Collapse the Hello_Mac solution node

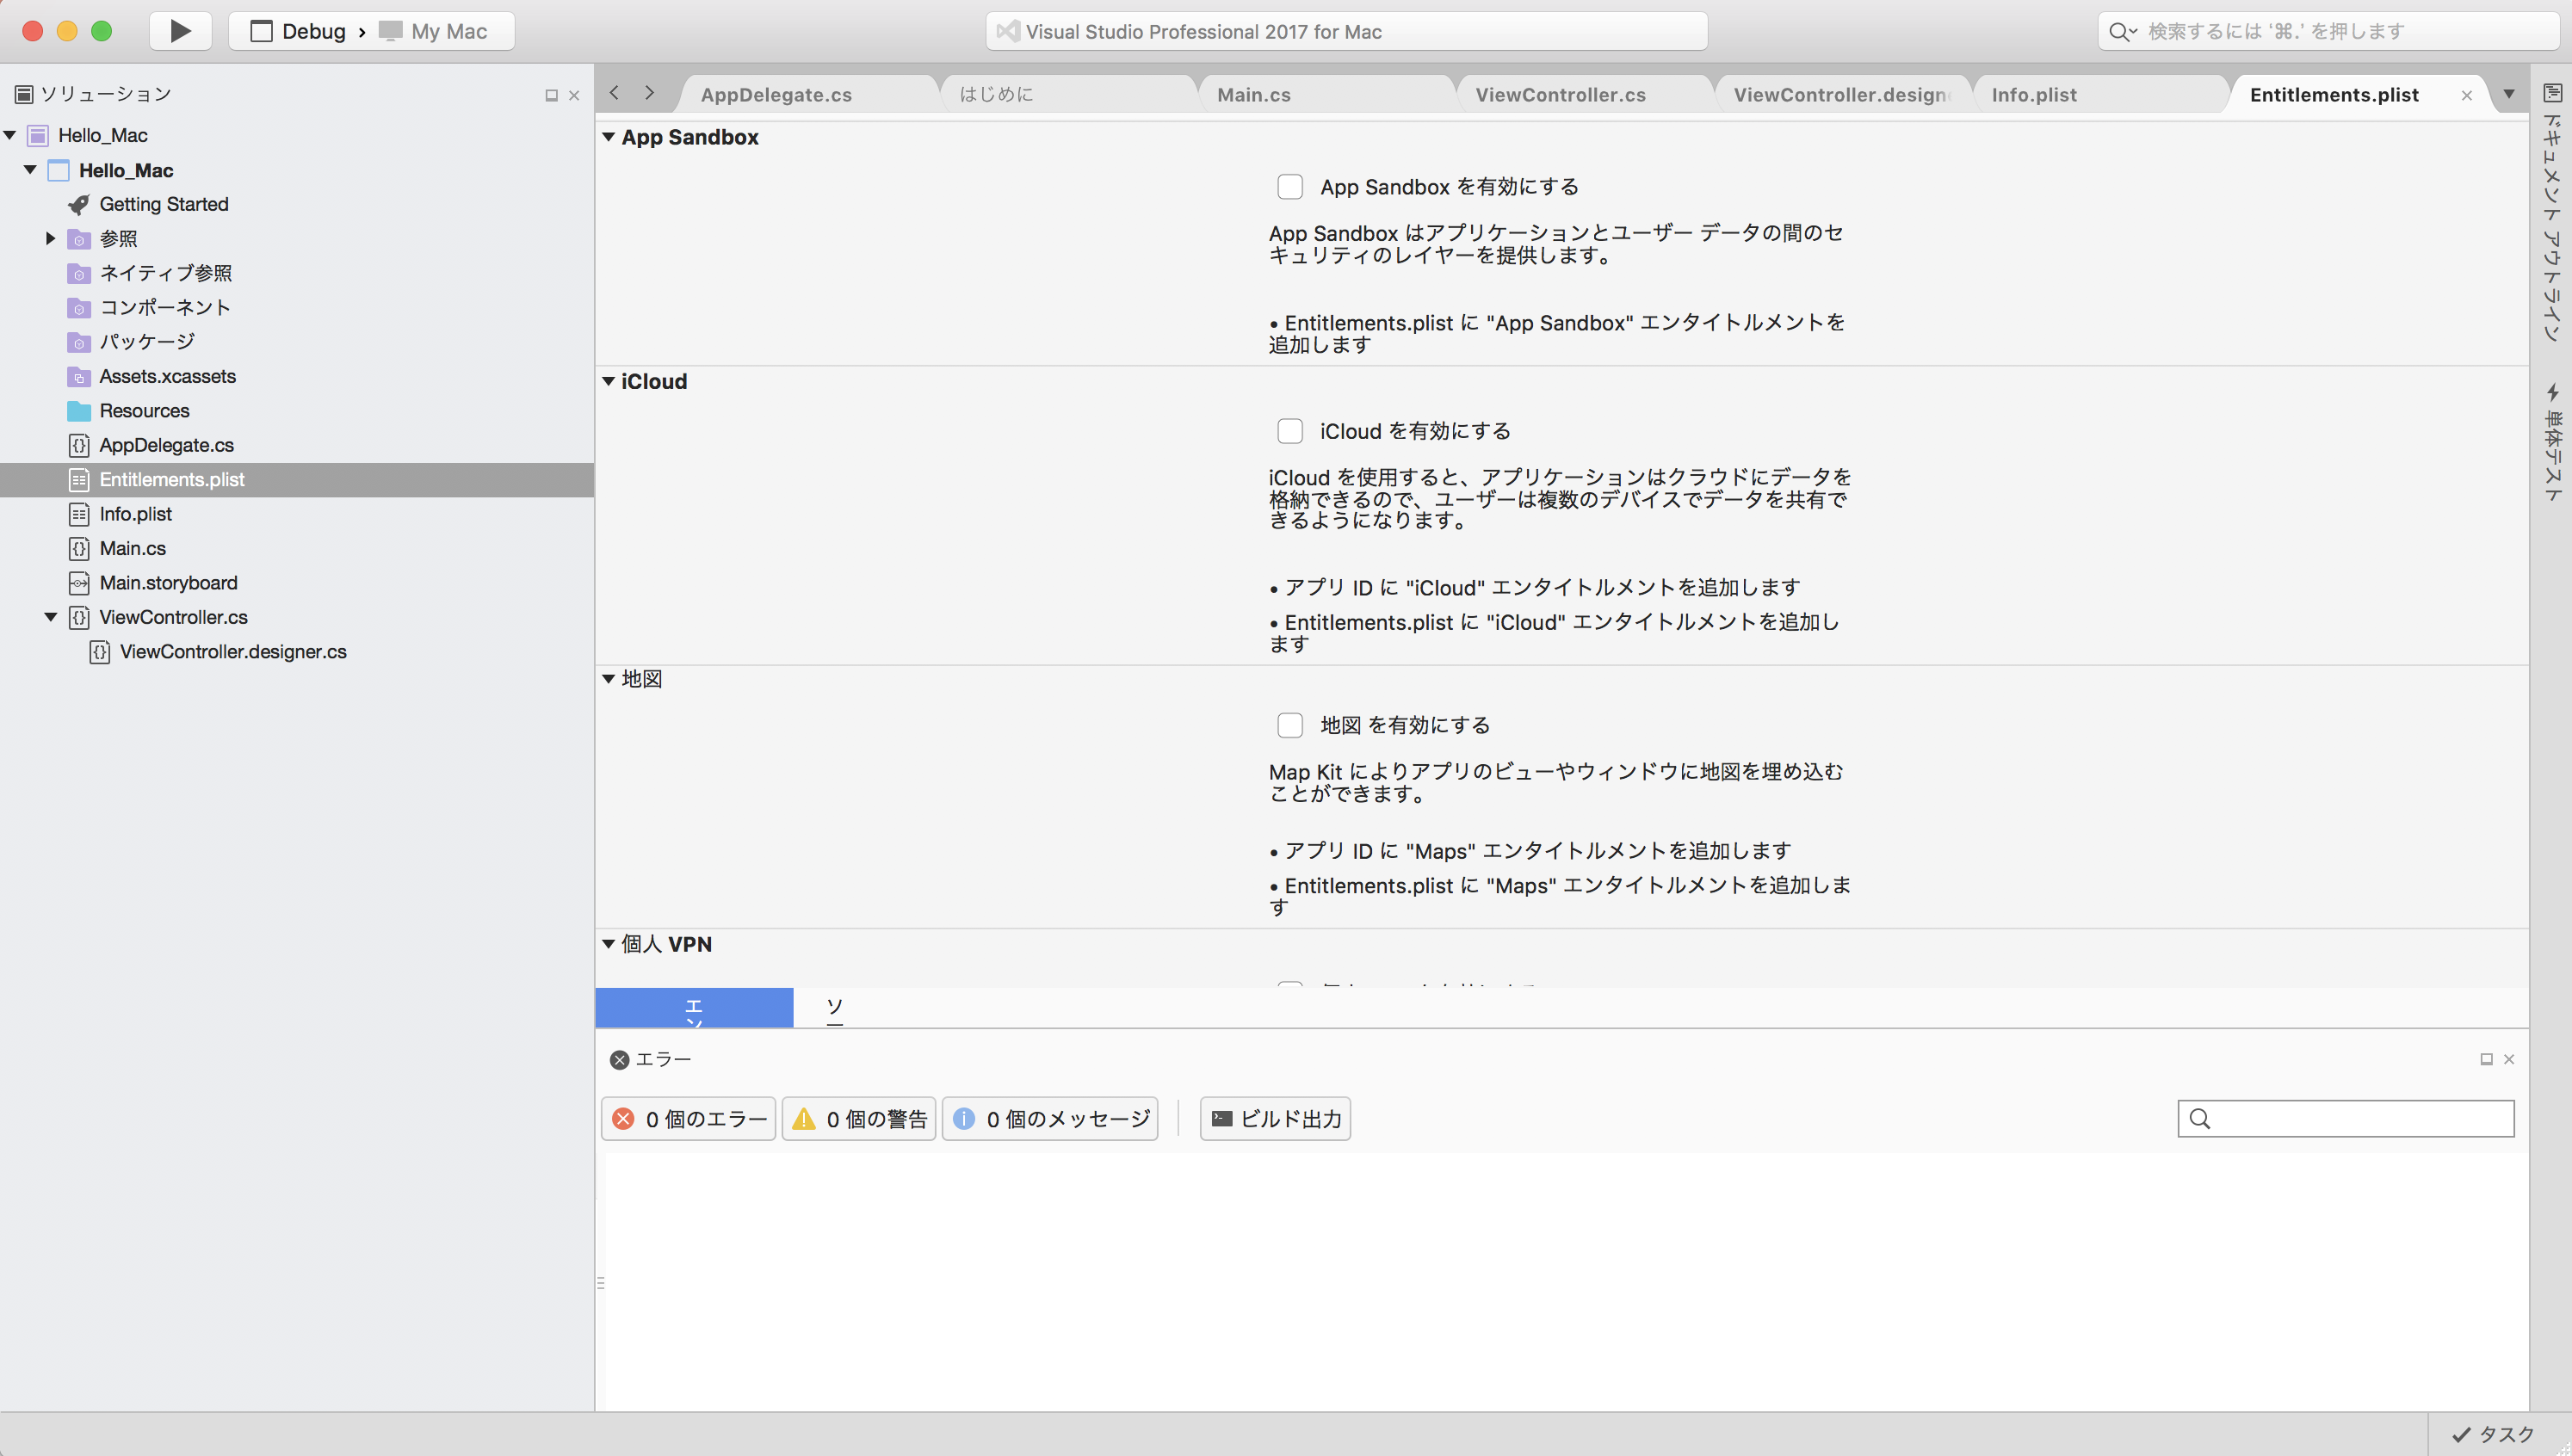(x=10, y=135)
